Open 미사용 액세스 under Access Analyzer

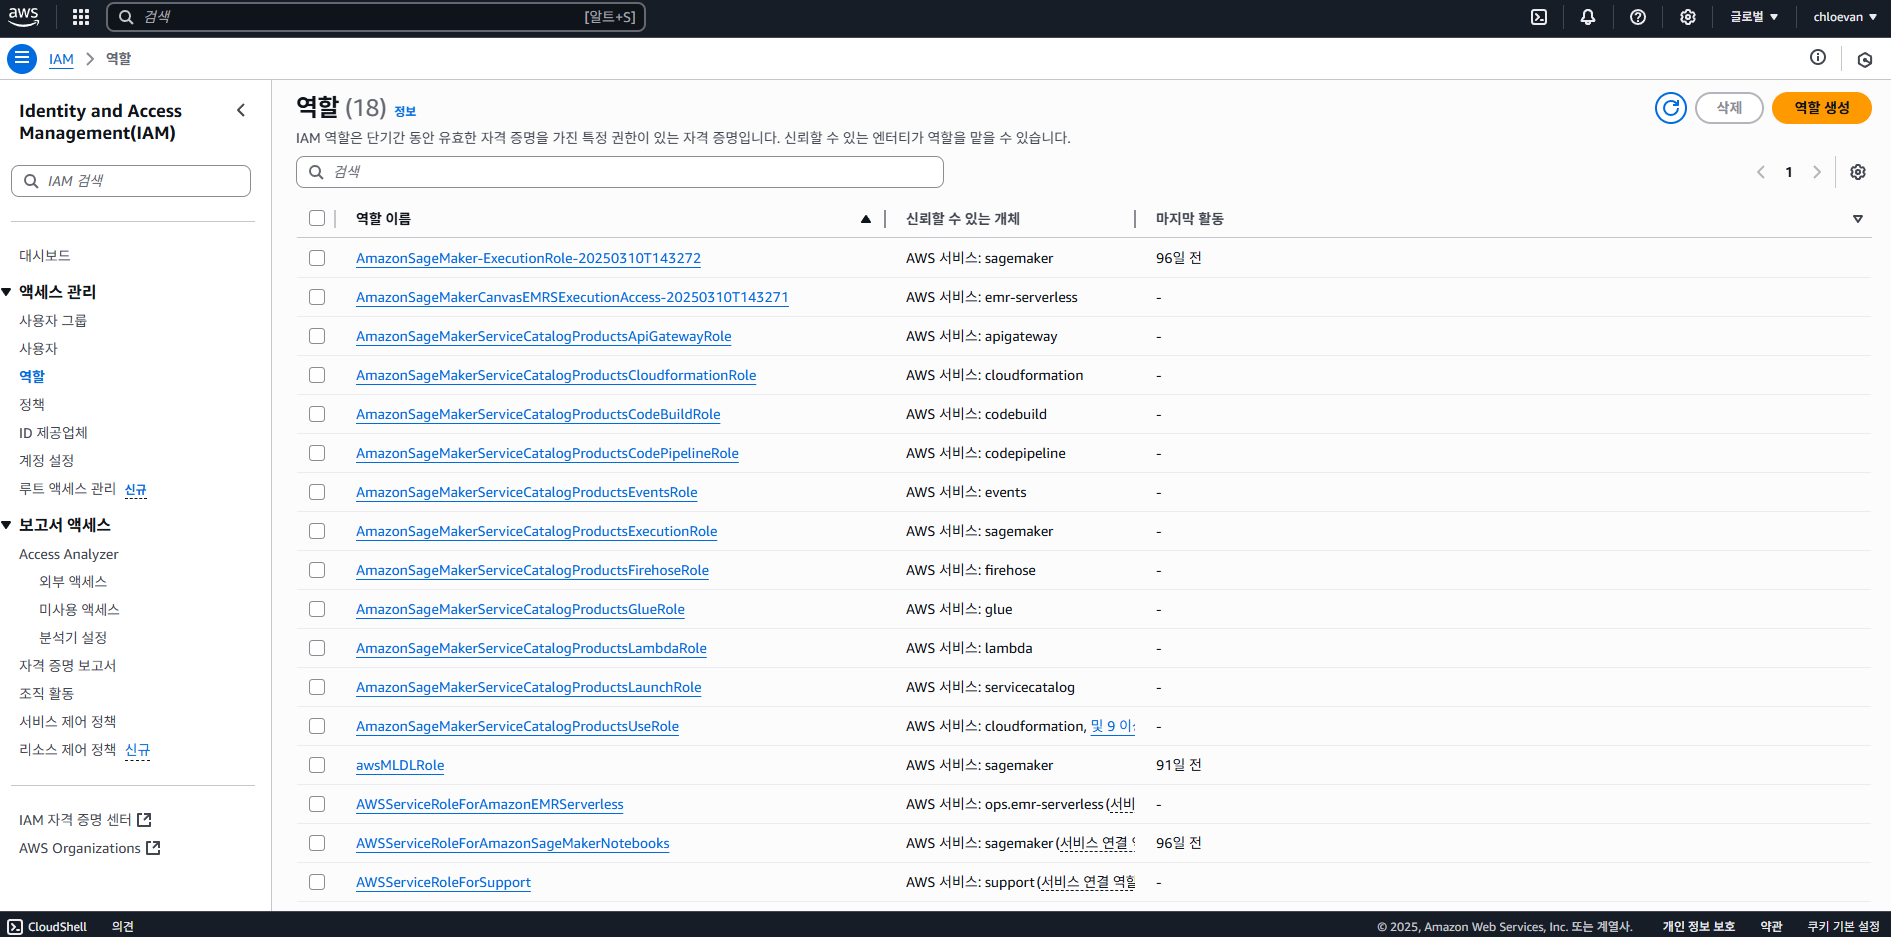coord(79,610)
